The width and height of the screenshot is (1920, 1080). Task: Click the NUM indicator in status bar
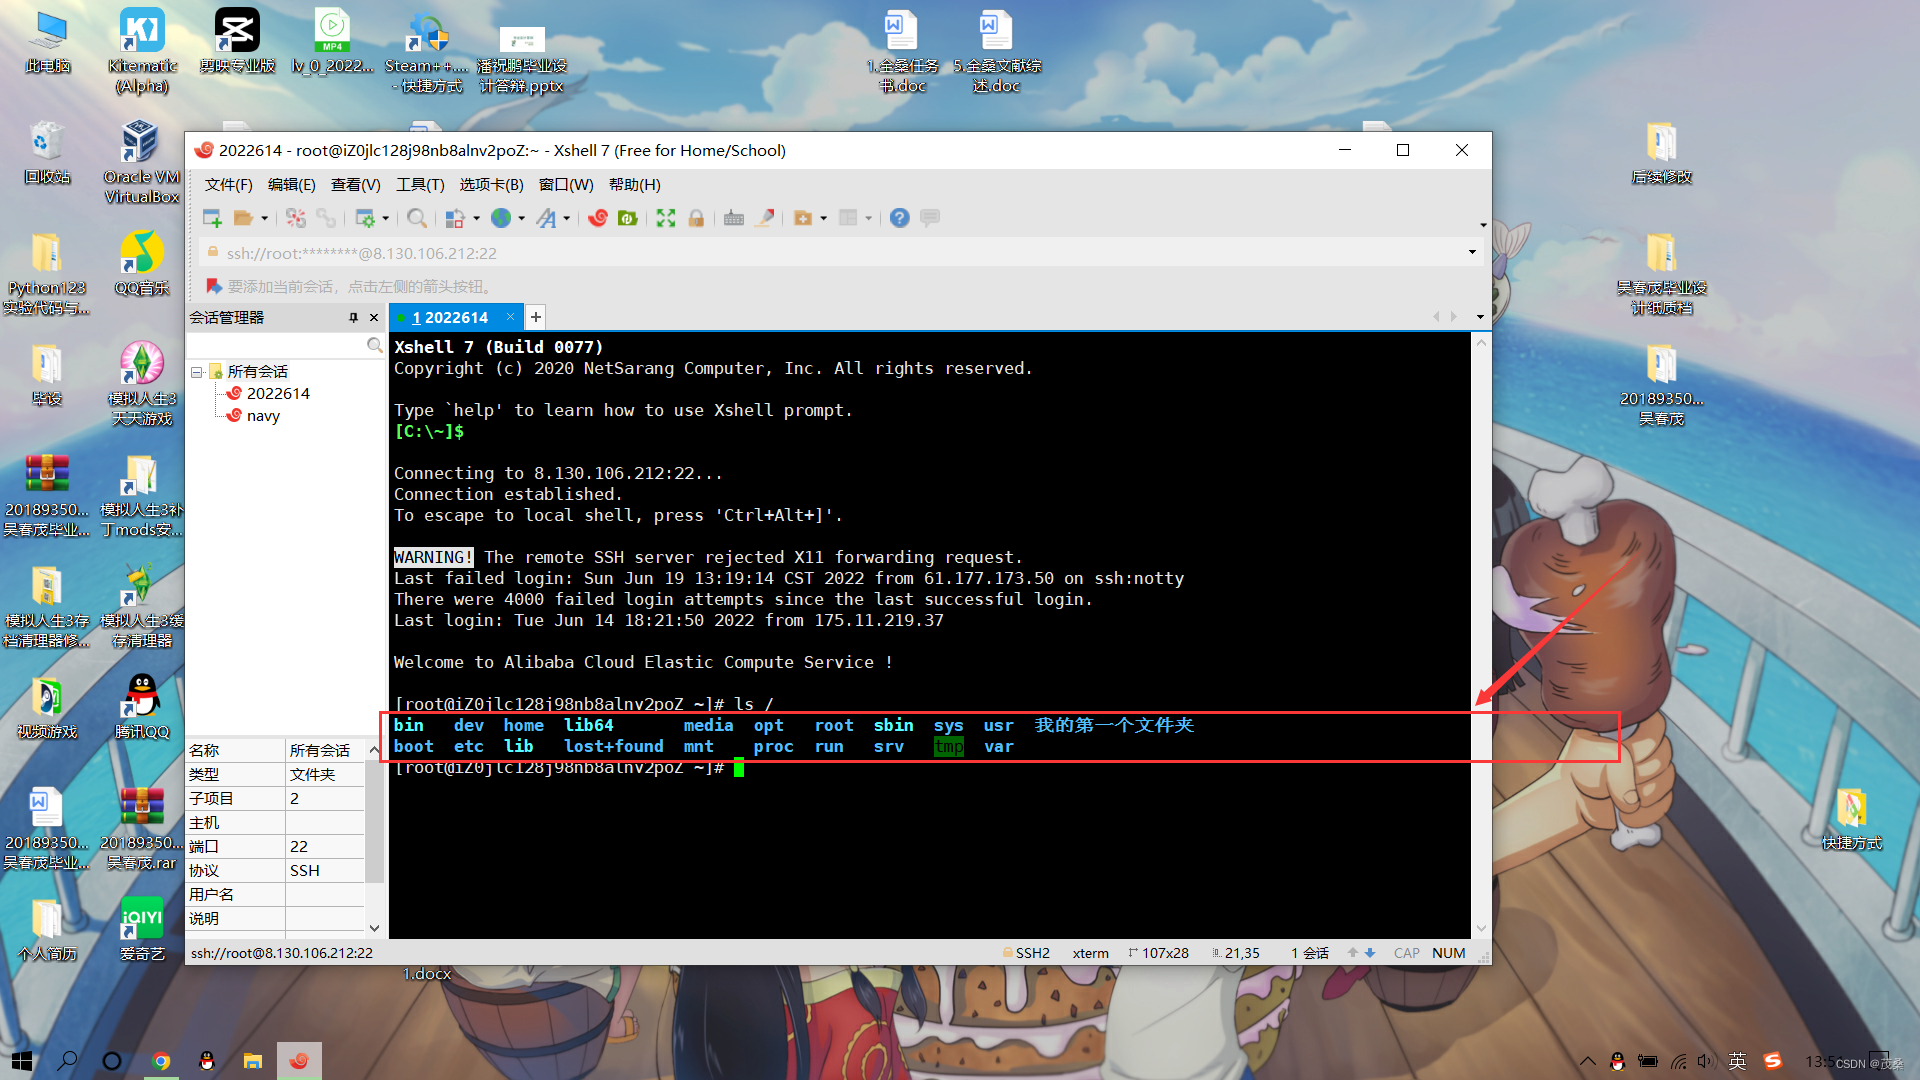[x=1448, y=953]
